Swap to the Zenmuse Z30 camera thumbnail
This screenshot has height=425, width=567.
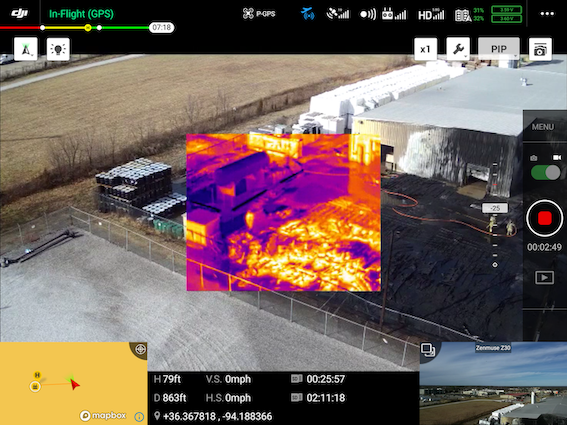click(x=493, y=383)
